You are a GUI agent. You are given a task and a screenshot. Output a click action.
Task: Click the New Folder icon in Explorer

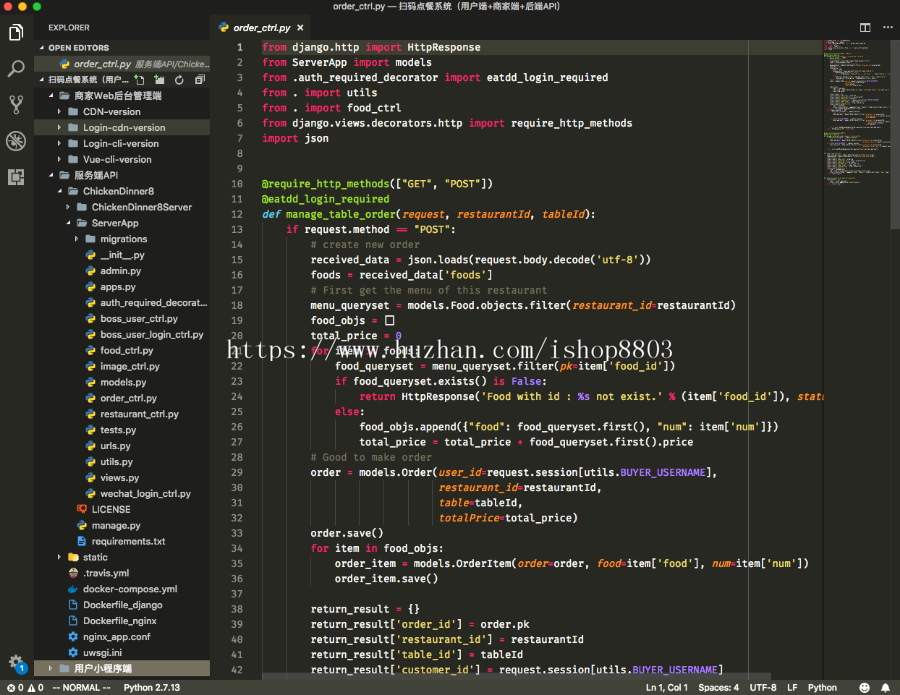pos(158,80)
